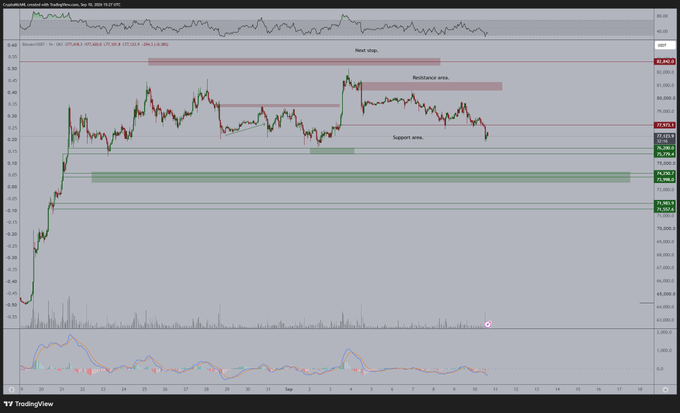680x413 pixels.
Task: Select the Bitcoin/USDT 1h OKX symbol legend
Action: click(x=42, y=44)
